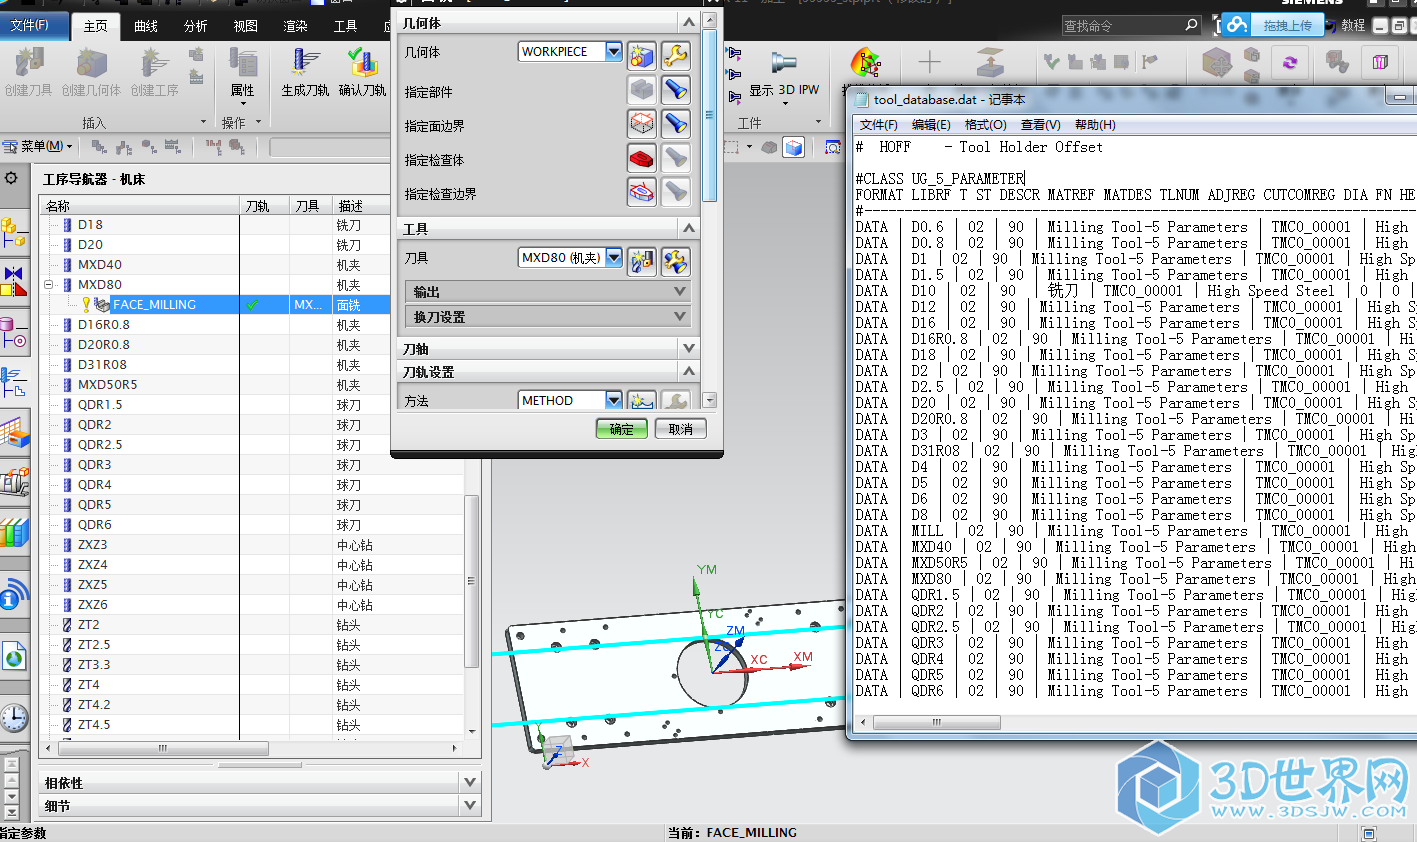Click the edit tool wrench icon beside MXD80
The width and height of the screenshot is (1417, 842).
(676, 261)
